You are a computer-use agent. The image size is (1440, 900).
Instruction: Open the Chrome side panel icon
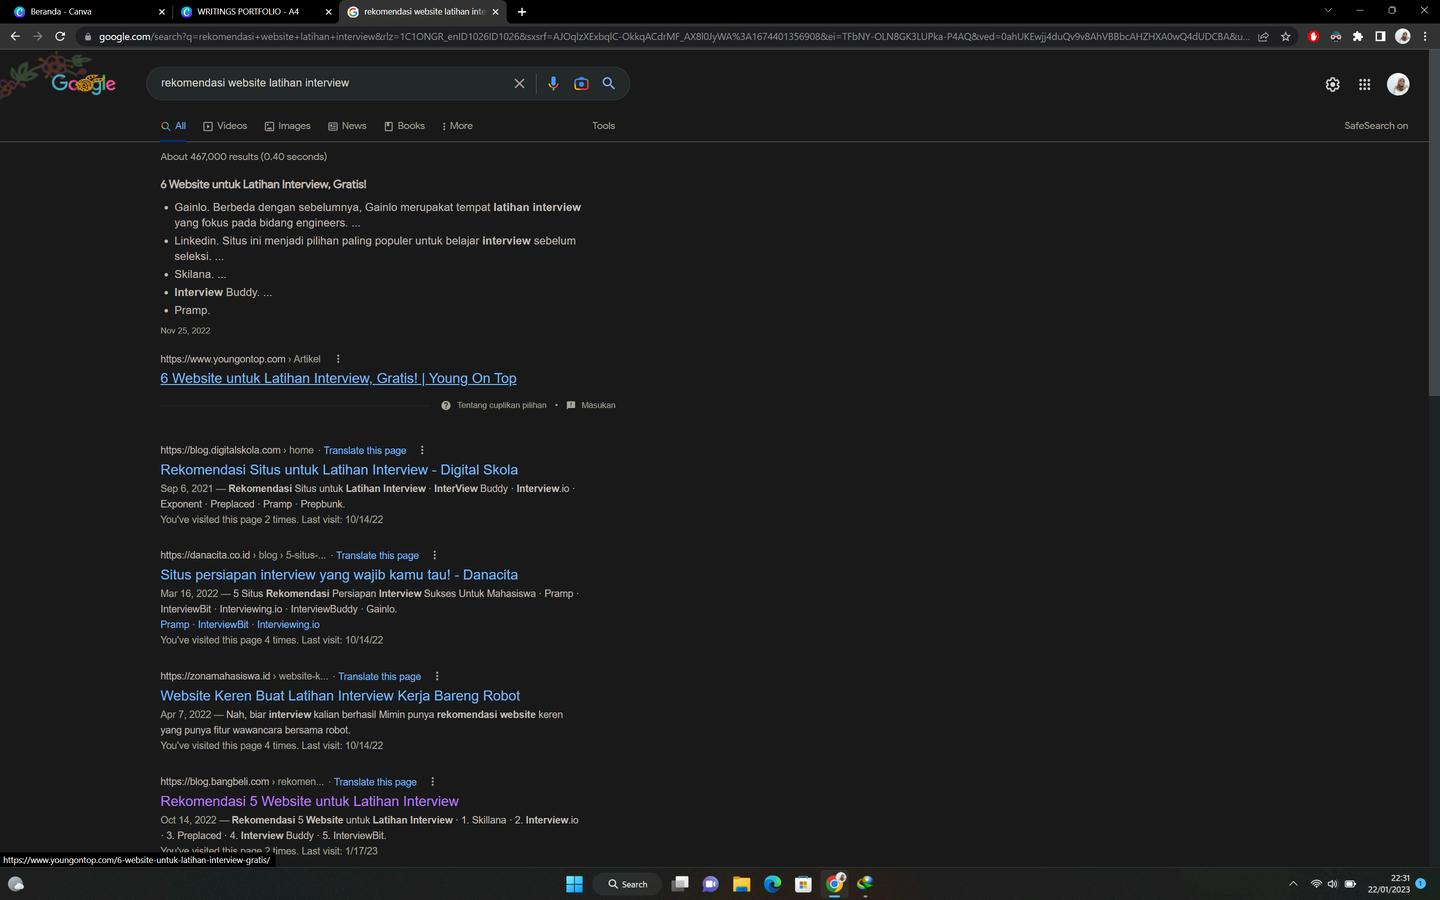[x=1380, y=36]
